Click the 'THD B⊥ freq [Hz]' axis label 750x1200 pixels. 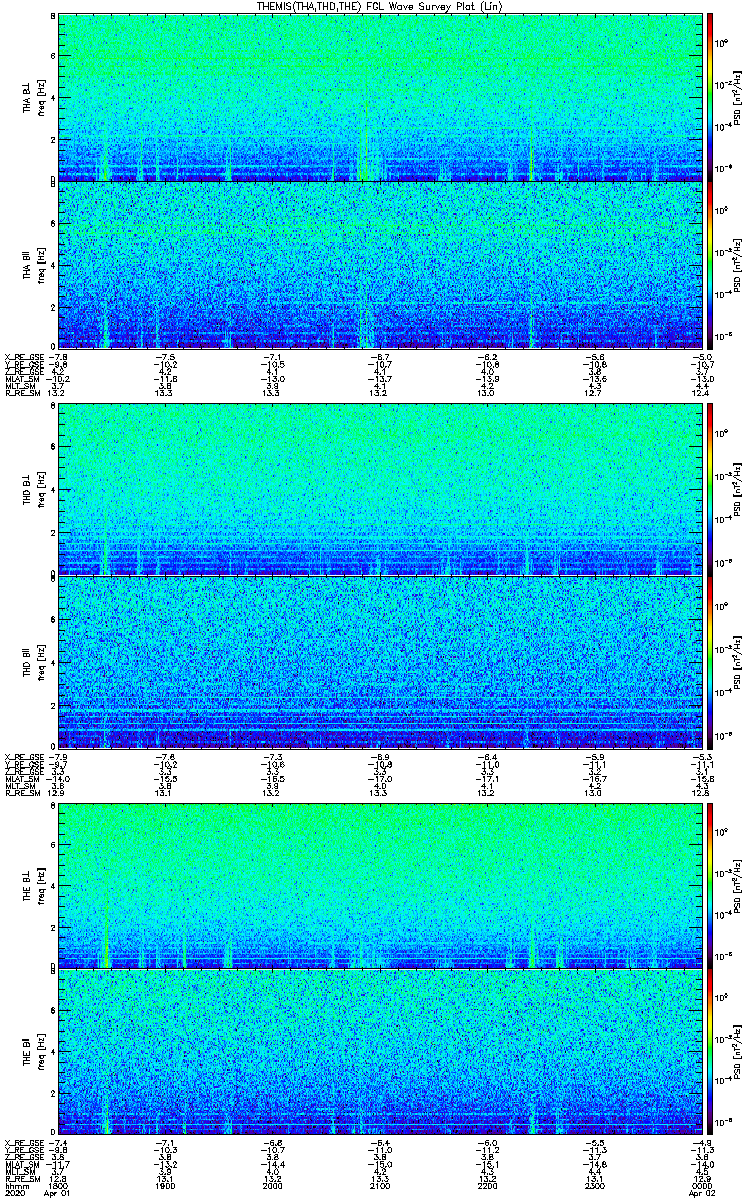34,491
